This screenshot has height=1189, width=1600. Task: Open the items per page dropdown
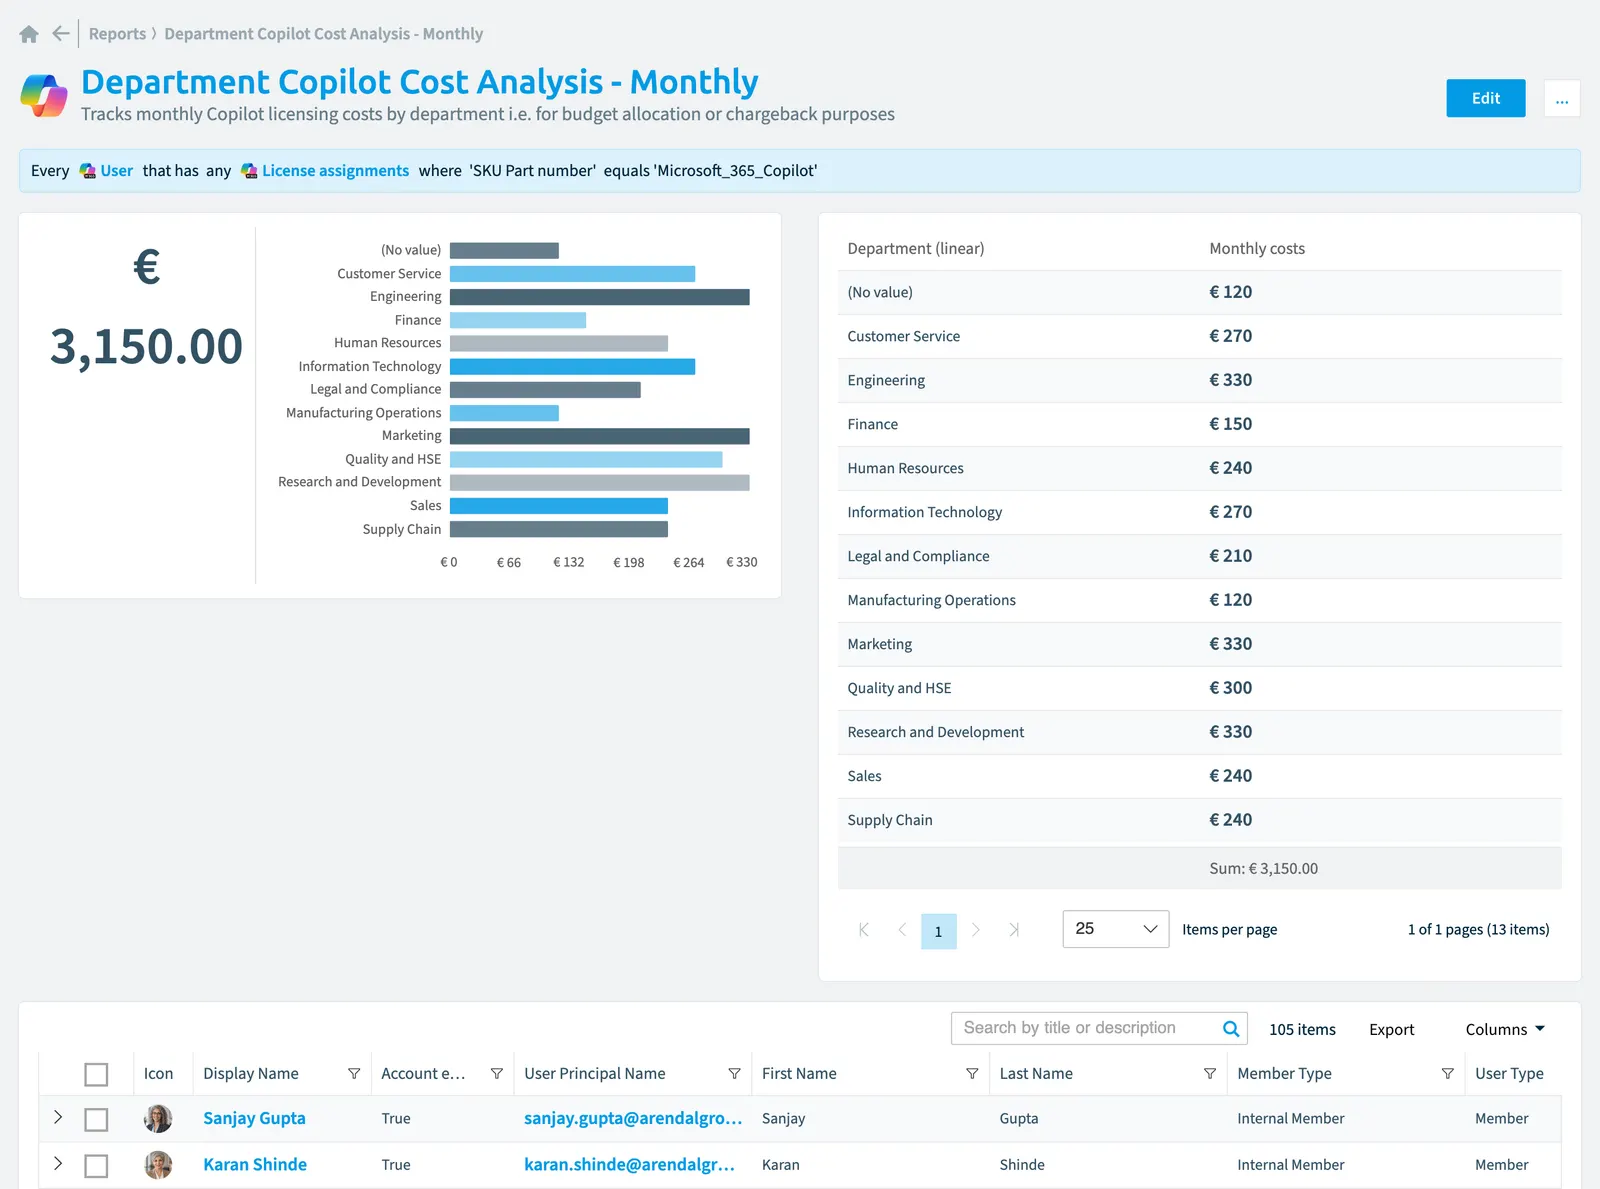[1116, 929]
